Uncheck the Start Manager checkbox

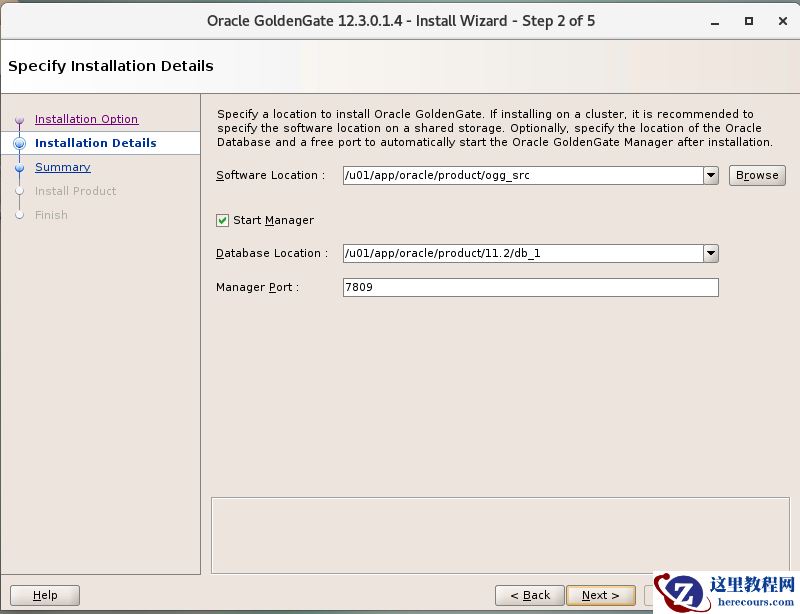pyautogui.click(x=222, y=220)
